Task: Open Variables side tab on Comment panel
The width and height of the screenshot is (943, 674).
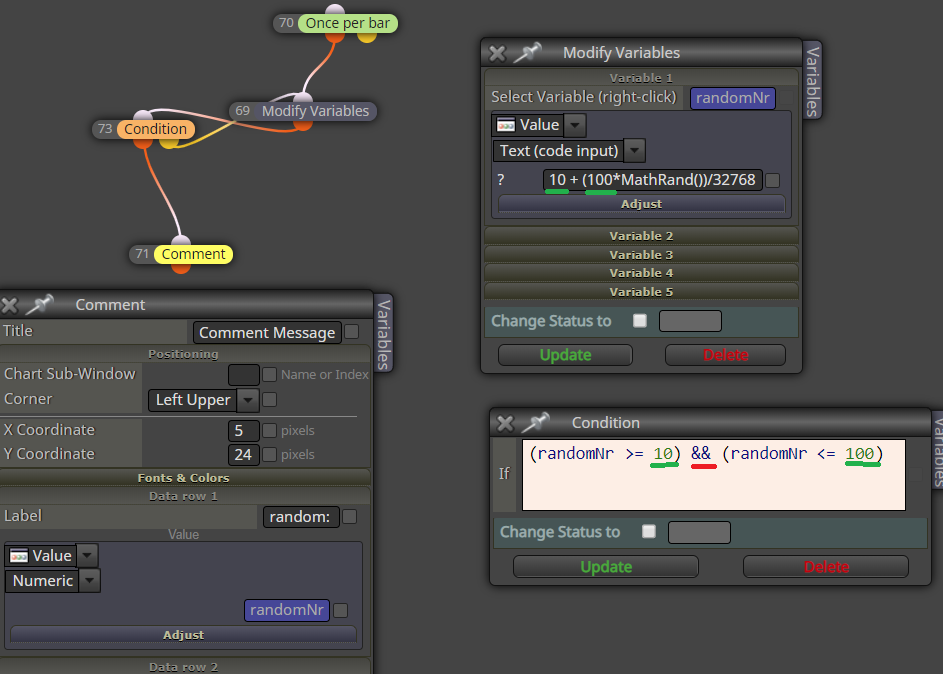Action: tap(384, 334)
